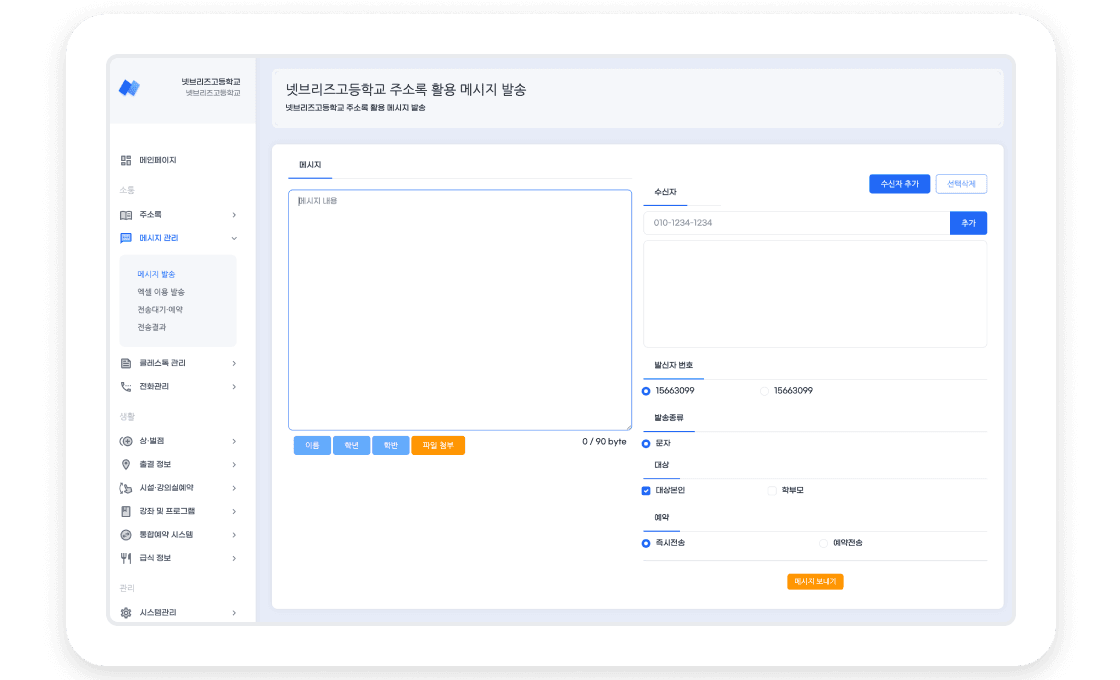The image size is (1120, 680).
Task: Click the 메인페이지 dashboard icon
Action: coord(126,160)
